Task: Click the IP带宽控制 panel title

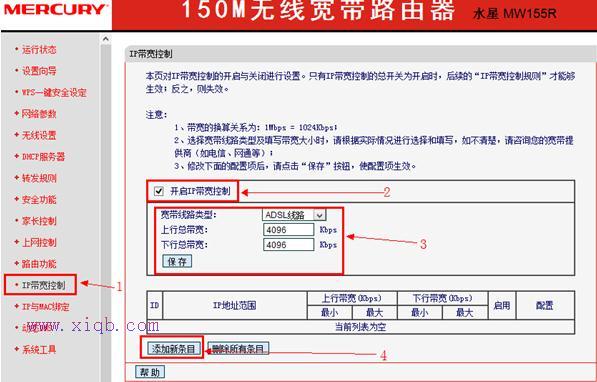Action: tap(151, 54)
